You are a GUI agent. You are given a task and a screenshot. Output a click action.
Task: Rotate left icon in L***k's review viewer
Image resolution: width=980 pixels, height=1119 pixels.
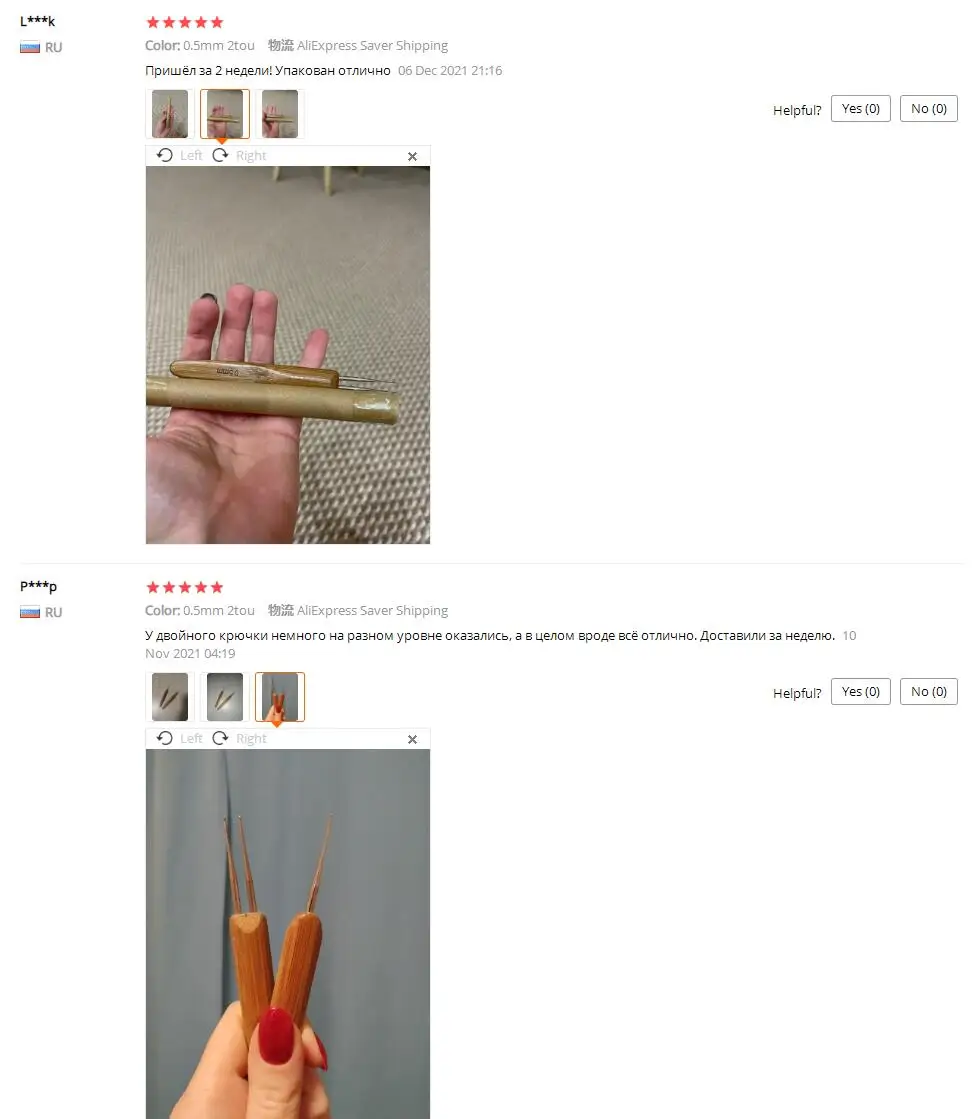point(165,156)
